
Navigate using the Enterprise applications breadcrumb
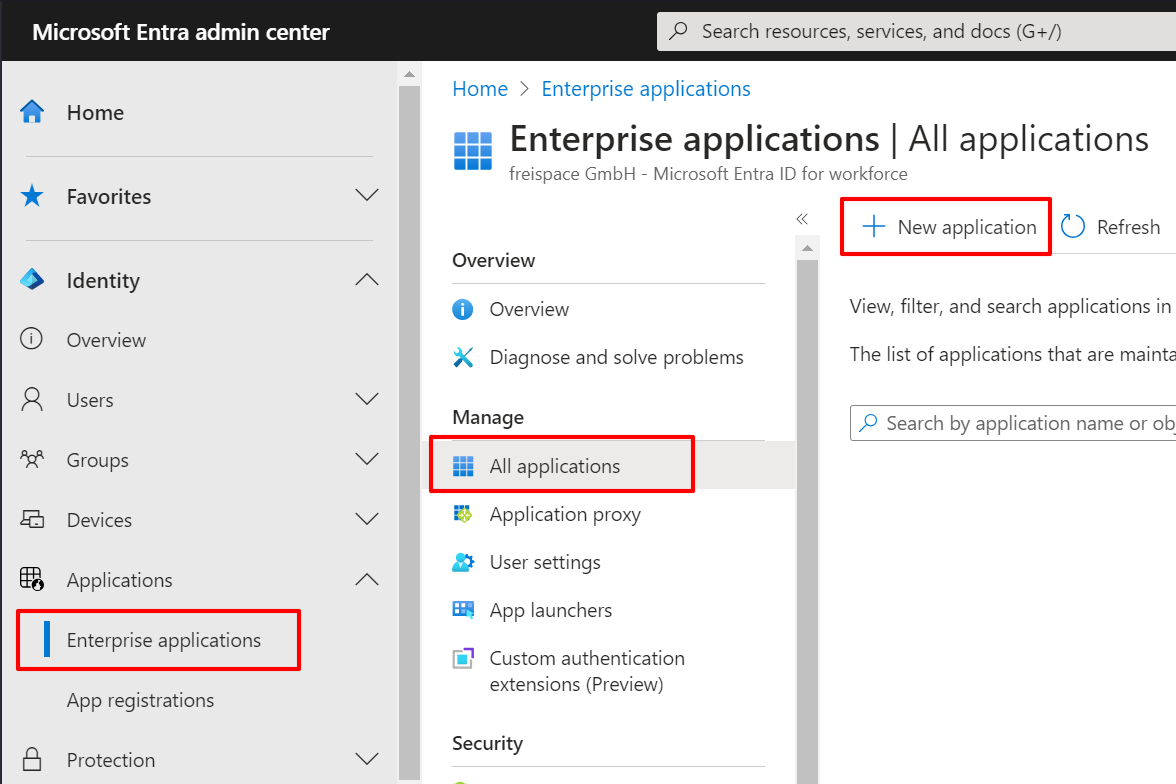(x=645, y=89)
